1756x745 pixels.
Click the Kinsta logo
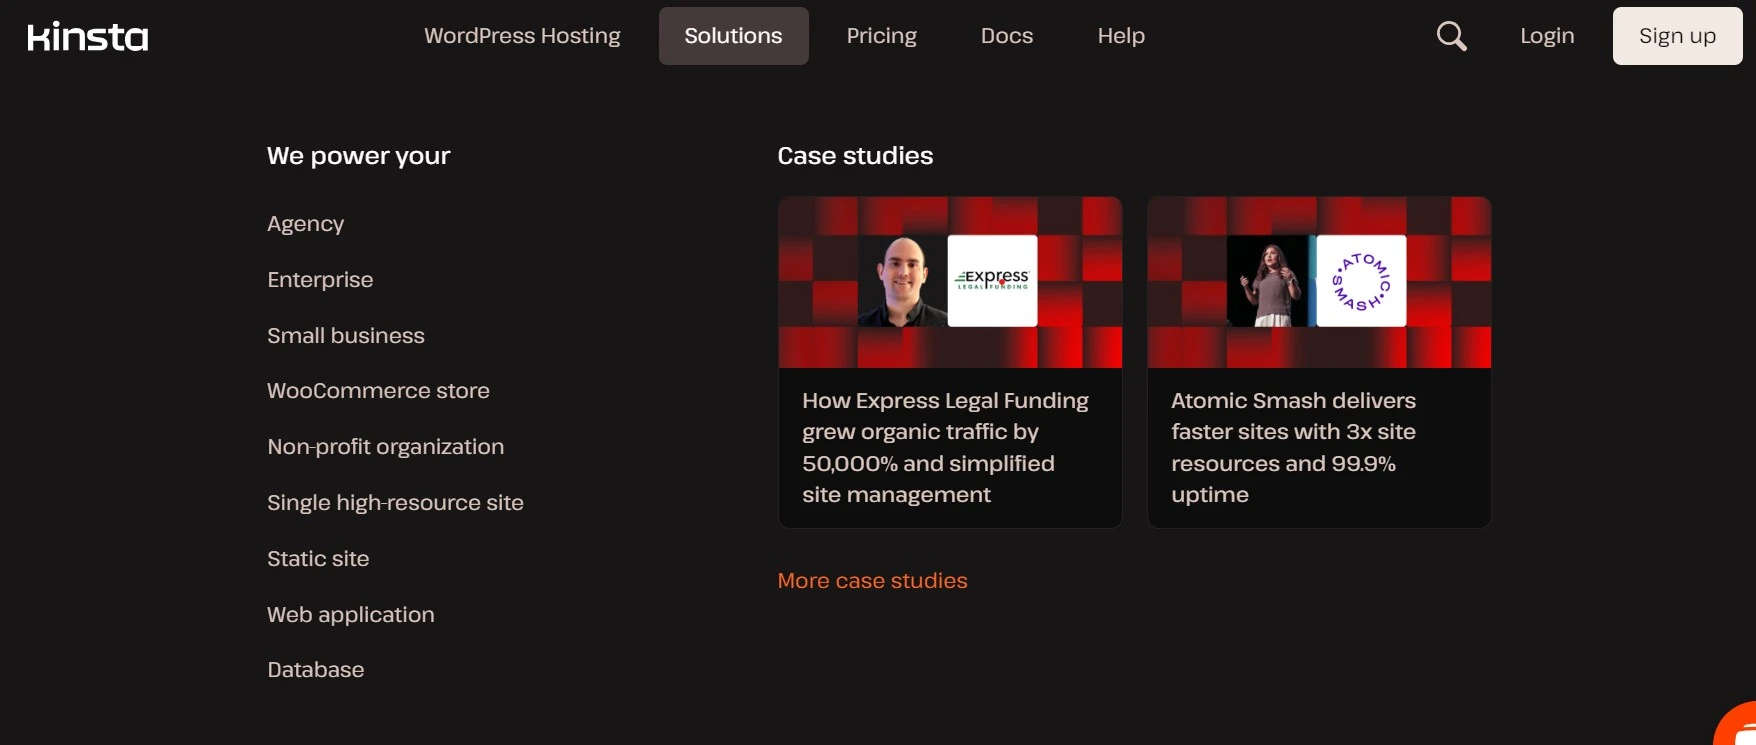point(88,37)
